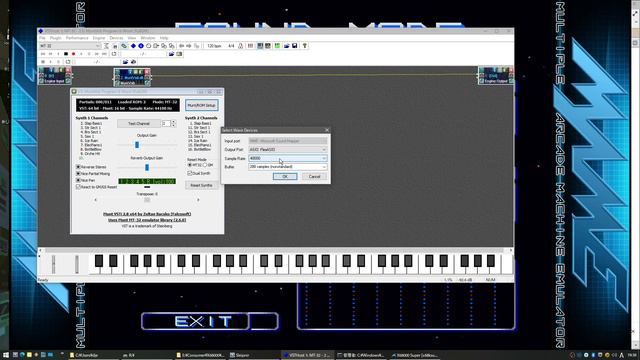
Task: Select the Engine Input node
Action: click(x=55, y=76)
